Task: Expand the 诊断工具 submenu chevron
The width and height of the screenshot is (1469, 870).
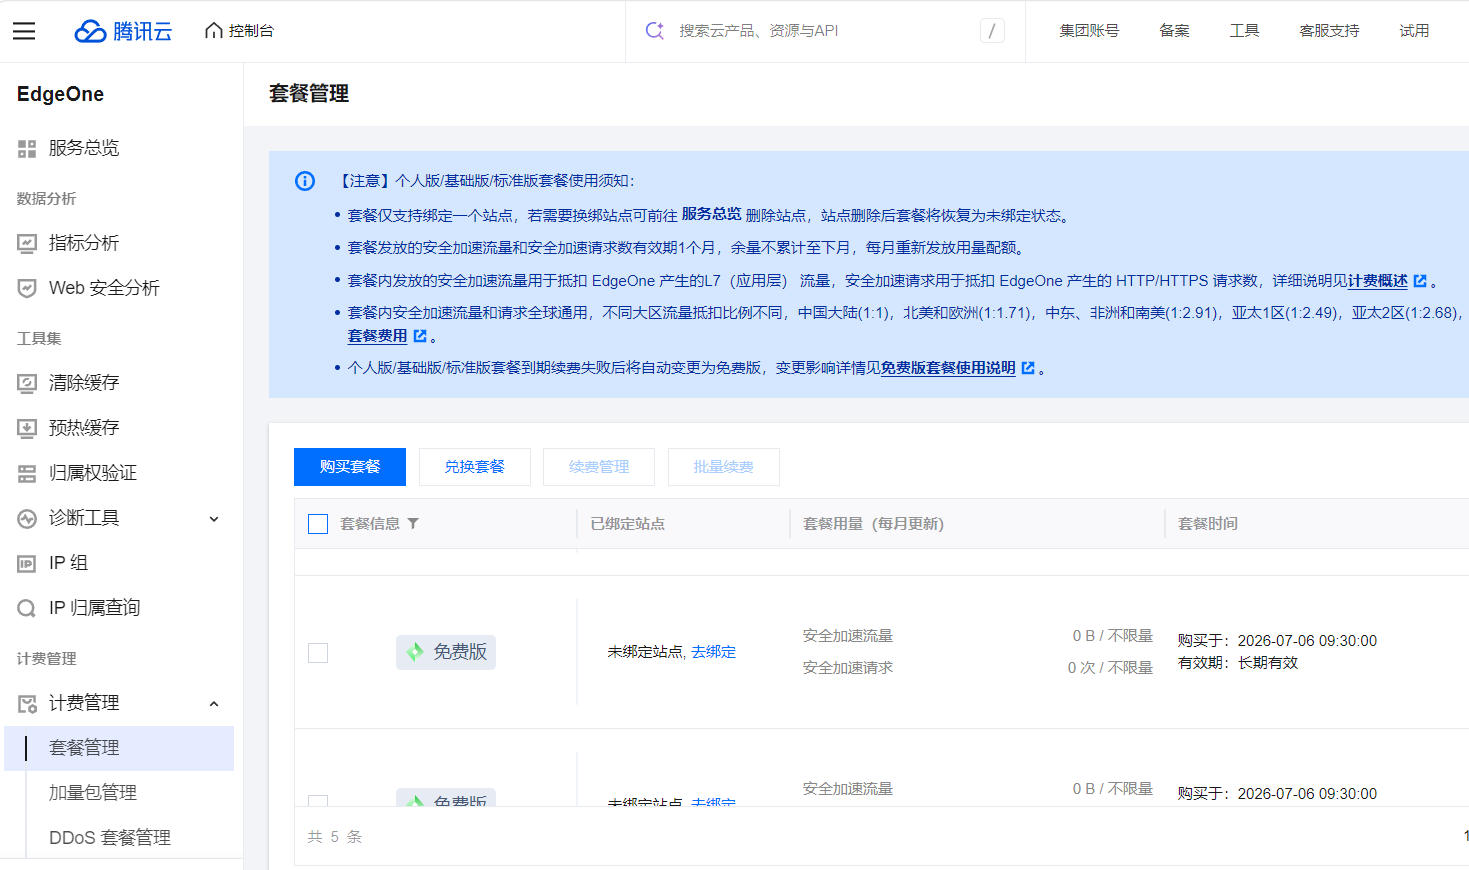Action: click(x=214, y=519)
